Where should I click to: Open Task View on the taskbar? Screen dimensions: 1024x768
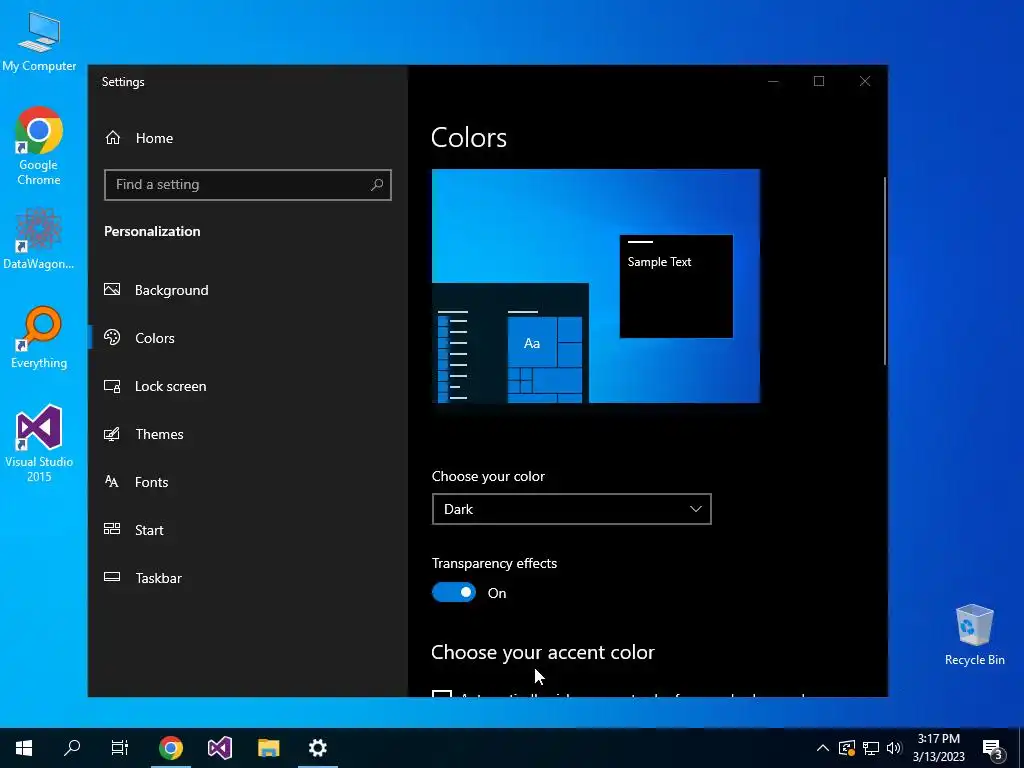[x=120, y=748]
